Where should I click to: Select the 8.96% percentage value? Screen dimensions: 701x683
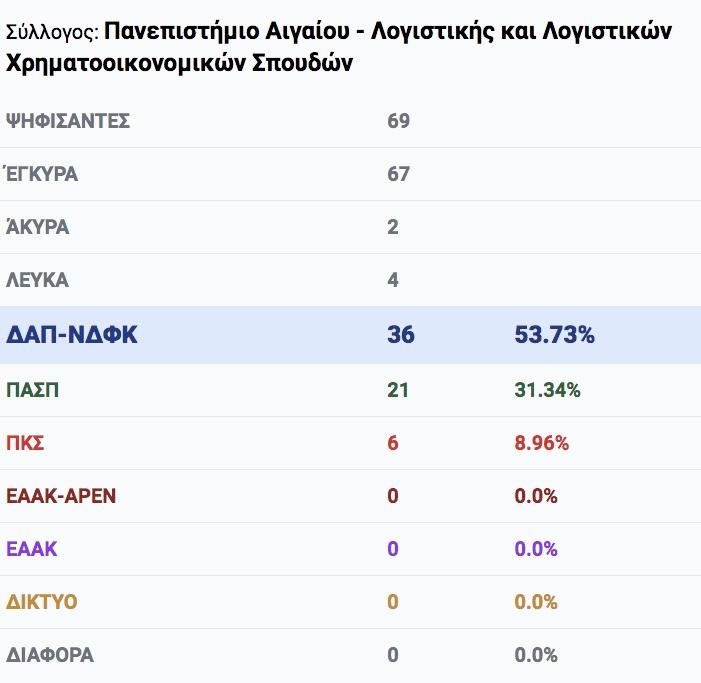point(541,443)
